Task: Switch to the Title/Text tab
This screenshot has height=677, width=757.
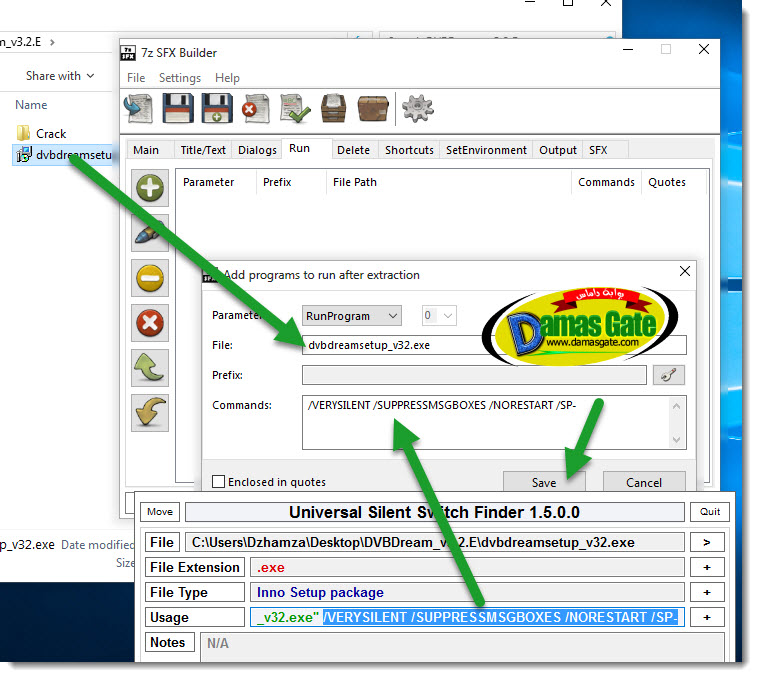Action: coord(203,150)
